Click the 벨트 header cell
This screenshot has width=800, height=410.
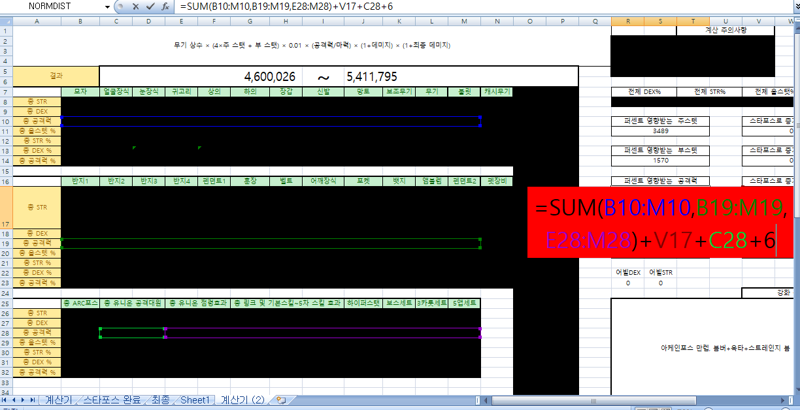point(286,182)
